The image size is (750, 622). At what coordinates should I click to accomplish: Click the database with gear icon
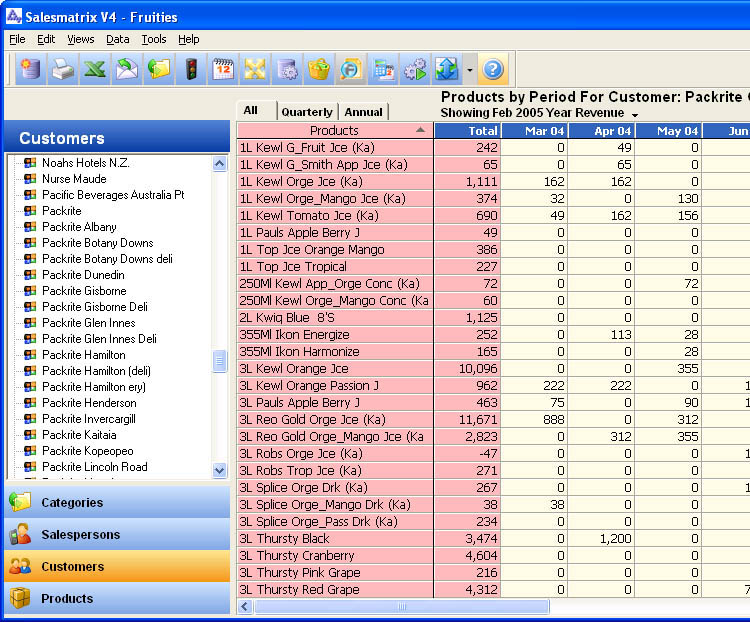pyautogui.click(x=287, y=69)
